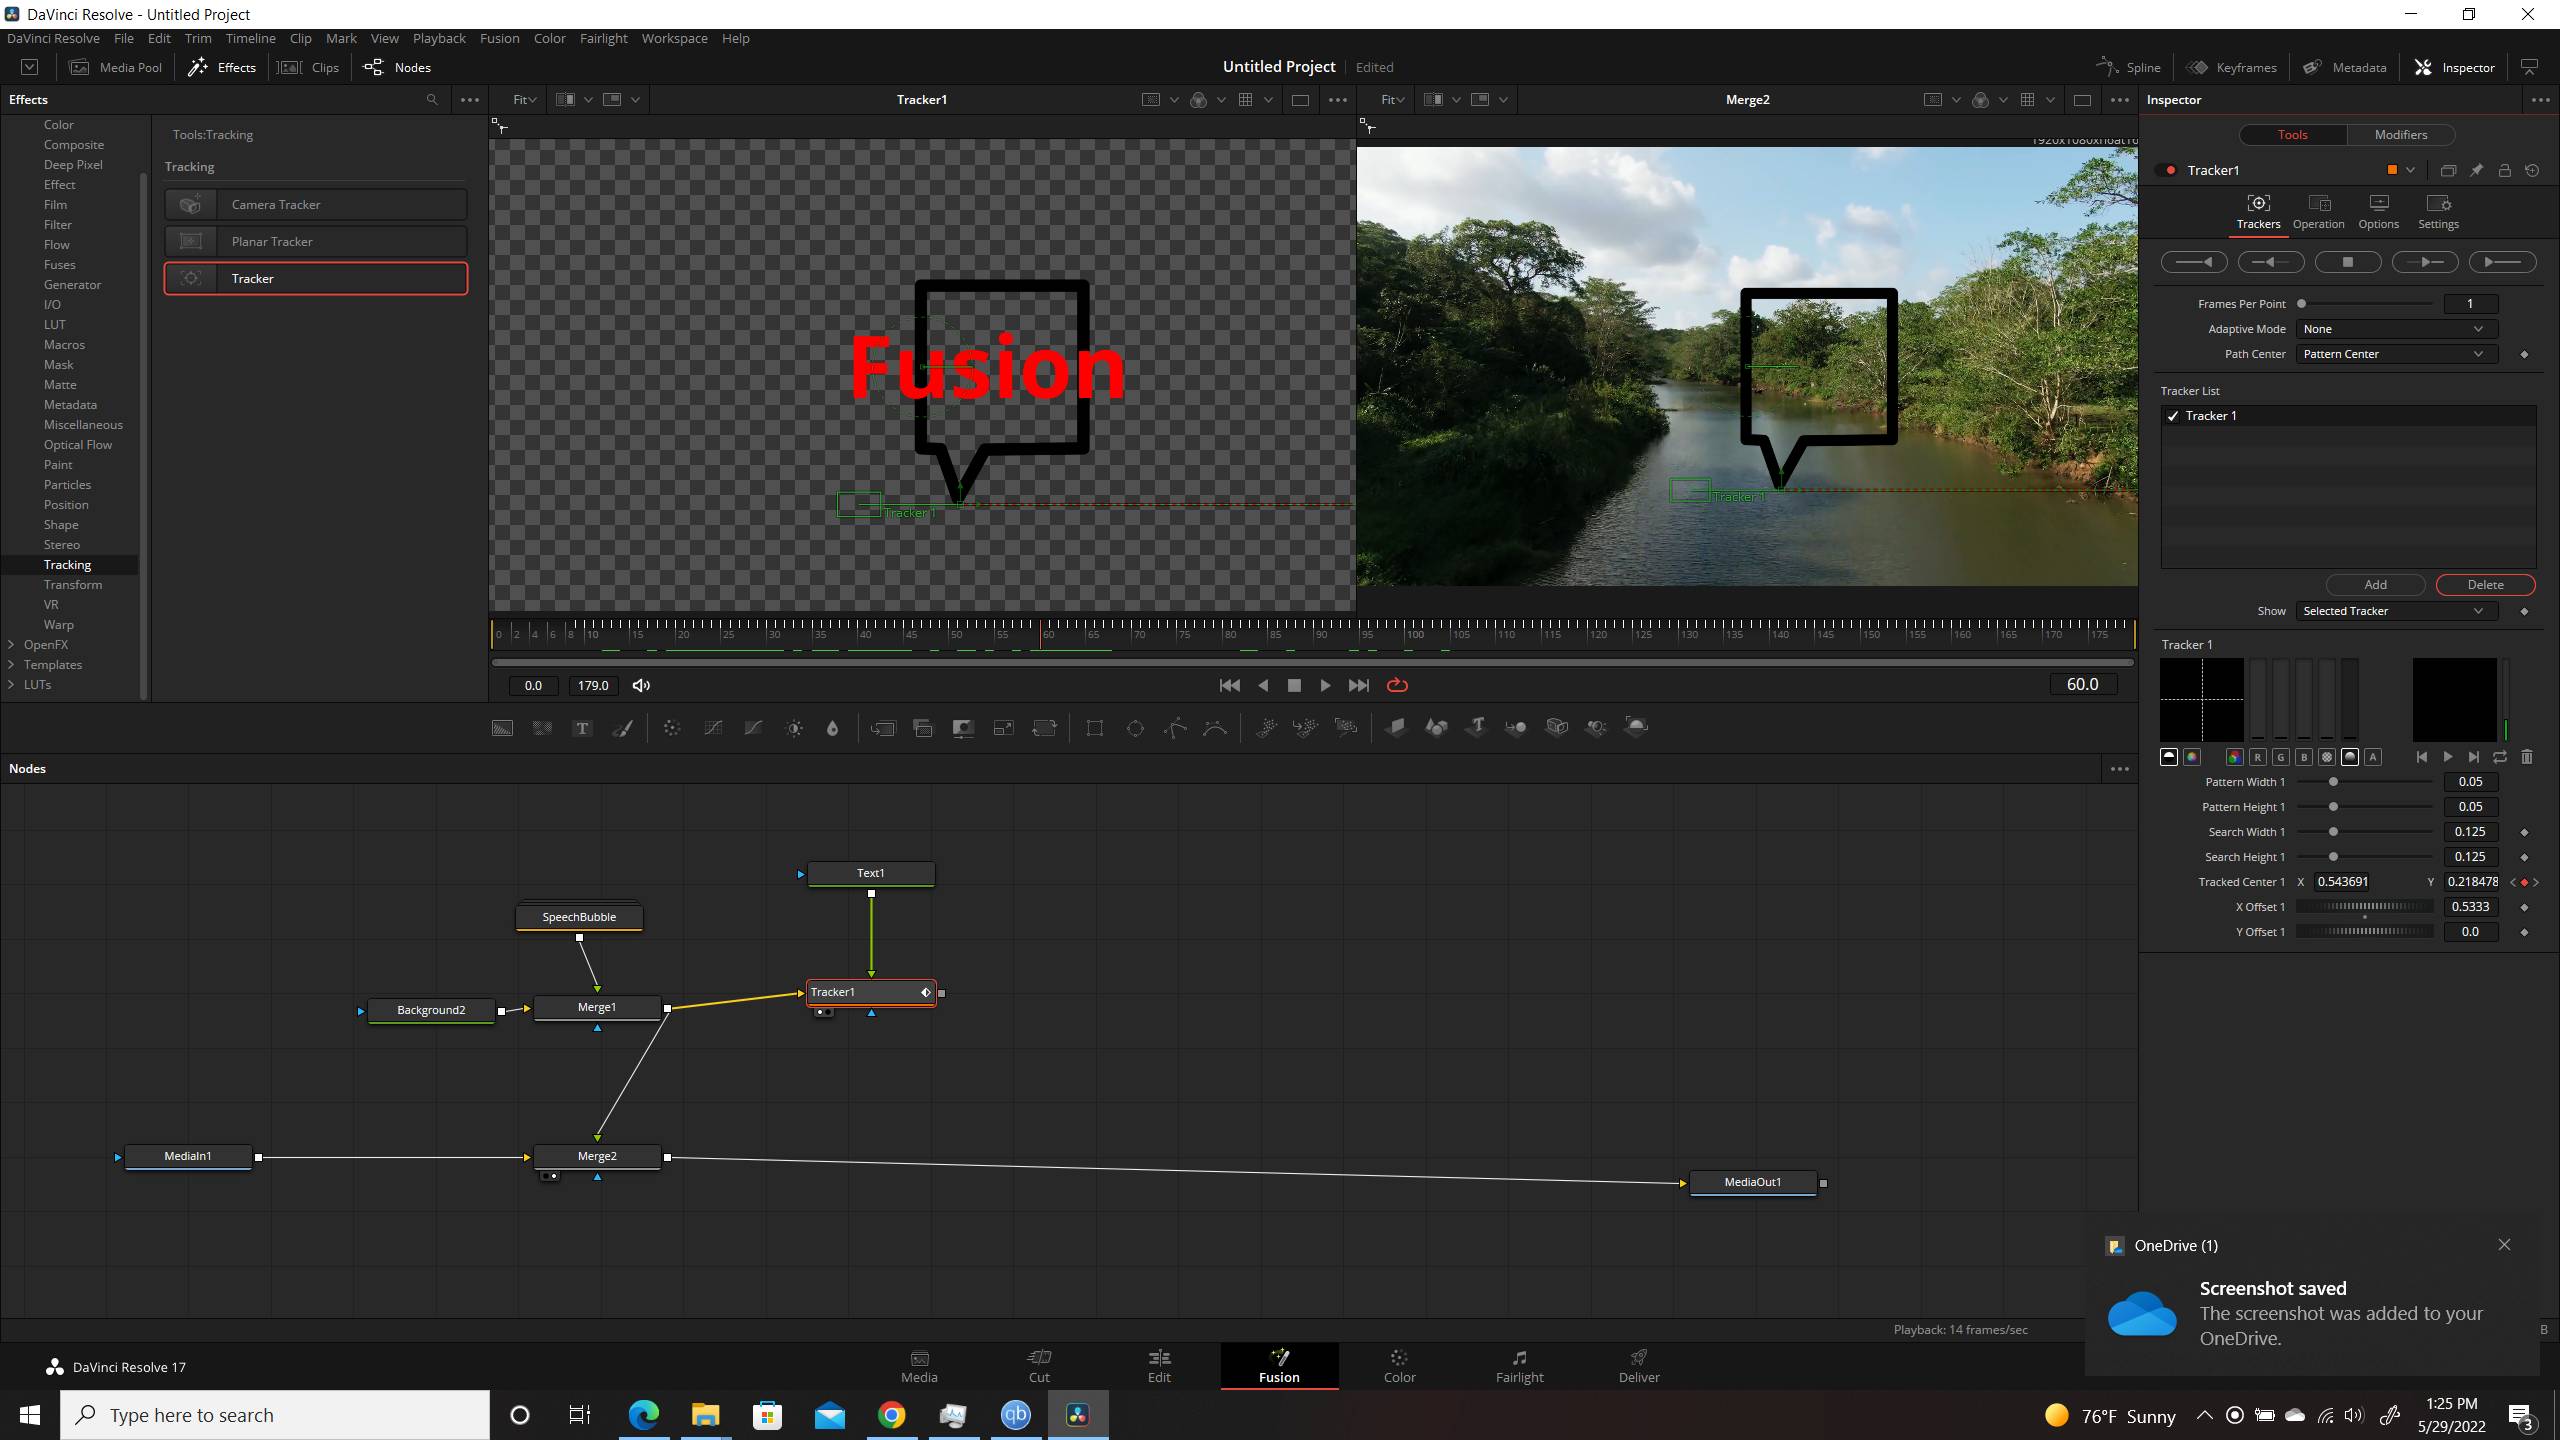
Task: Click Track Reverse button in Inspector
Action: (x=2194, y=262)
